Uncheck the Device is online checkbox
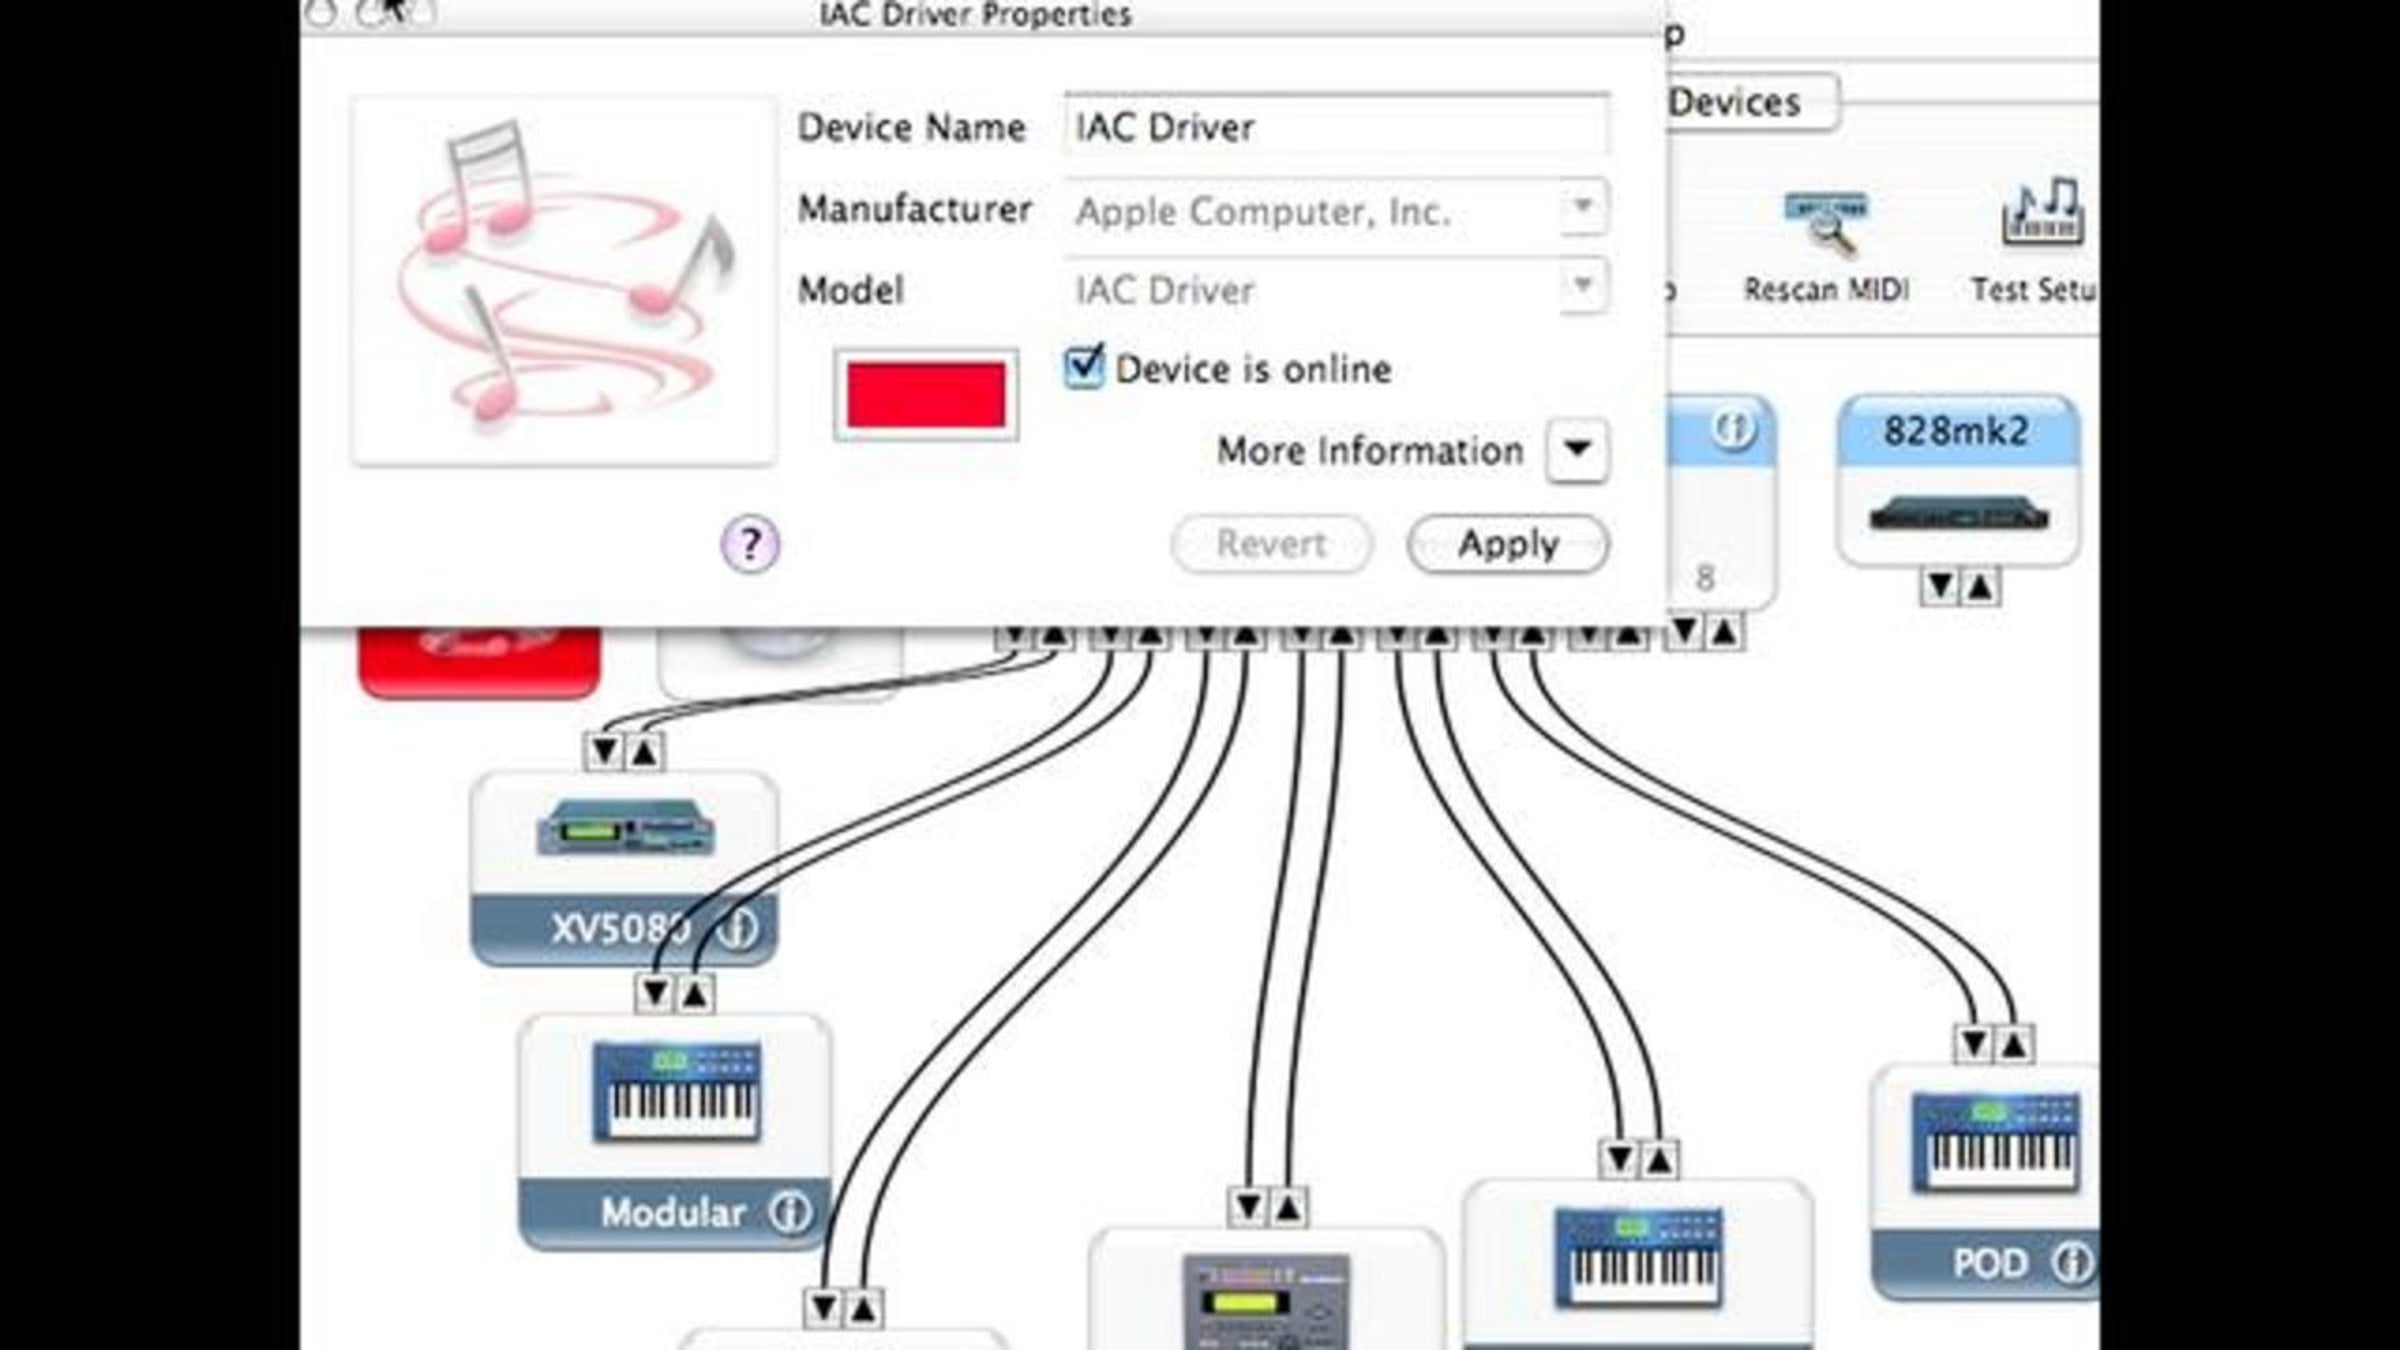The width and height of the screenshot is (2400, 1350). click(x=1084, y=367)
